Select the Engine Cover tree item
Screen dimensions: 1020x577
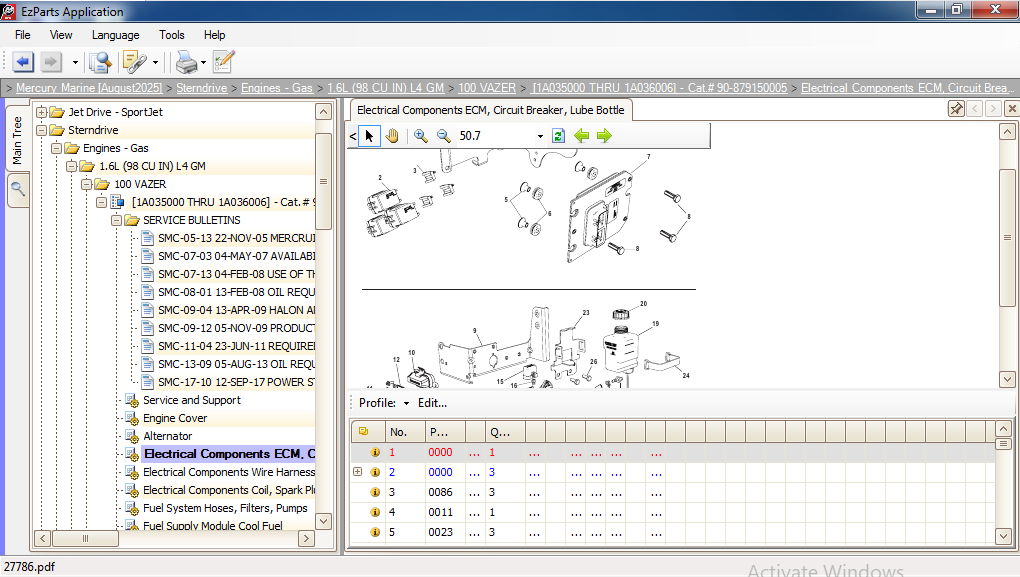175,418
